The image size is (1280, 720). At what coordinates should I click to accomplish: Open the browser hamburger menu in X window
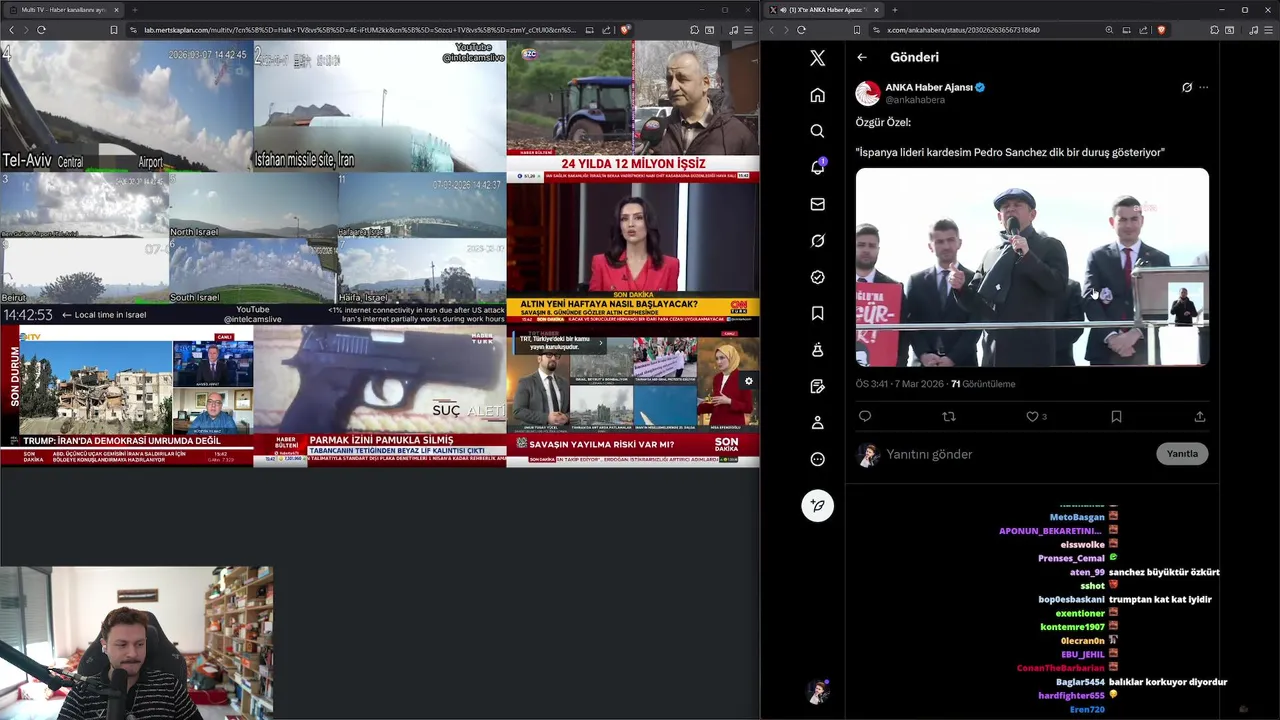[x=1269, y=30]
